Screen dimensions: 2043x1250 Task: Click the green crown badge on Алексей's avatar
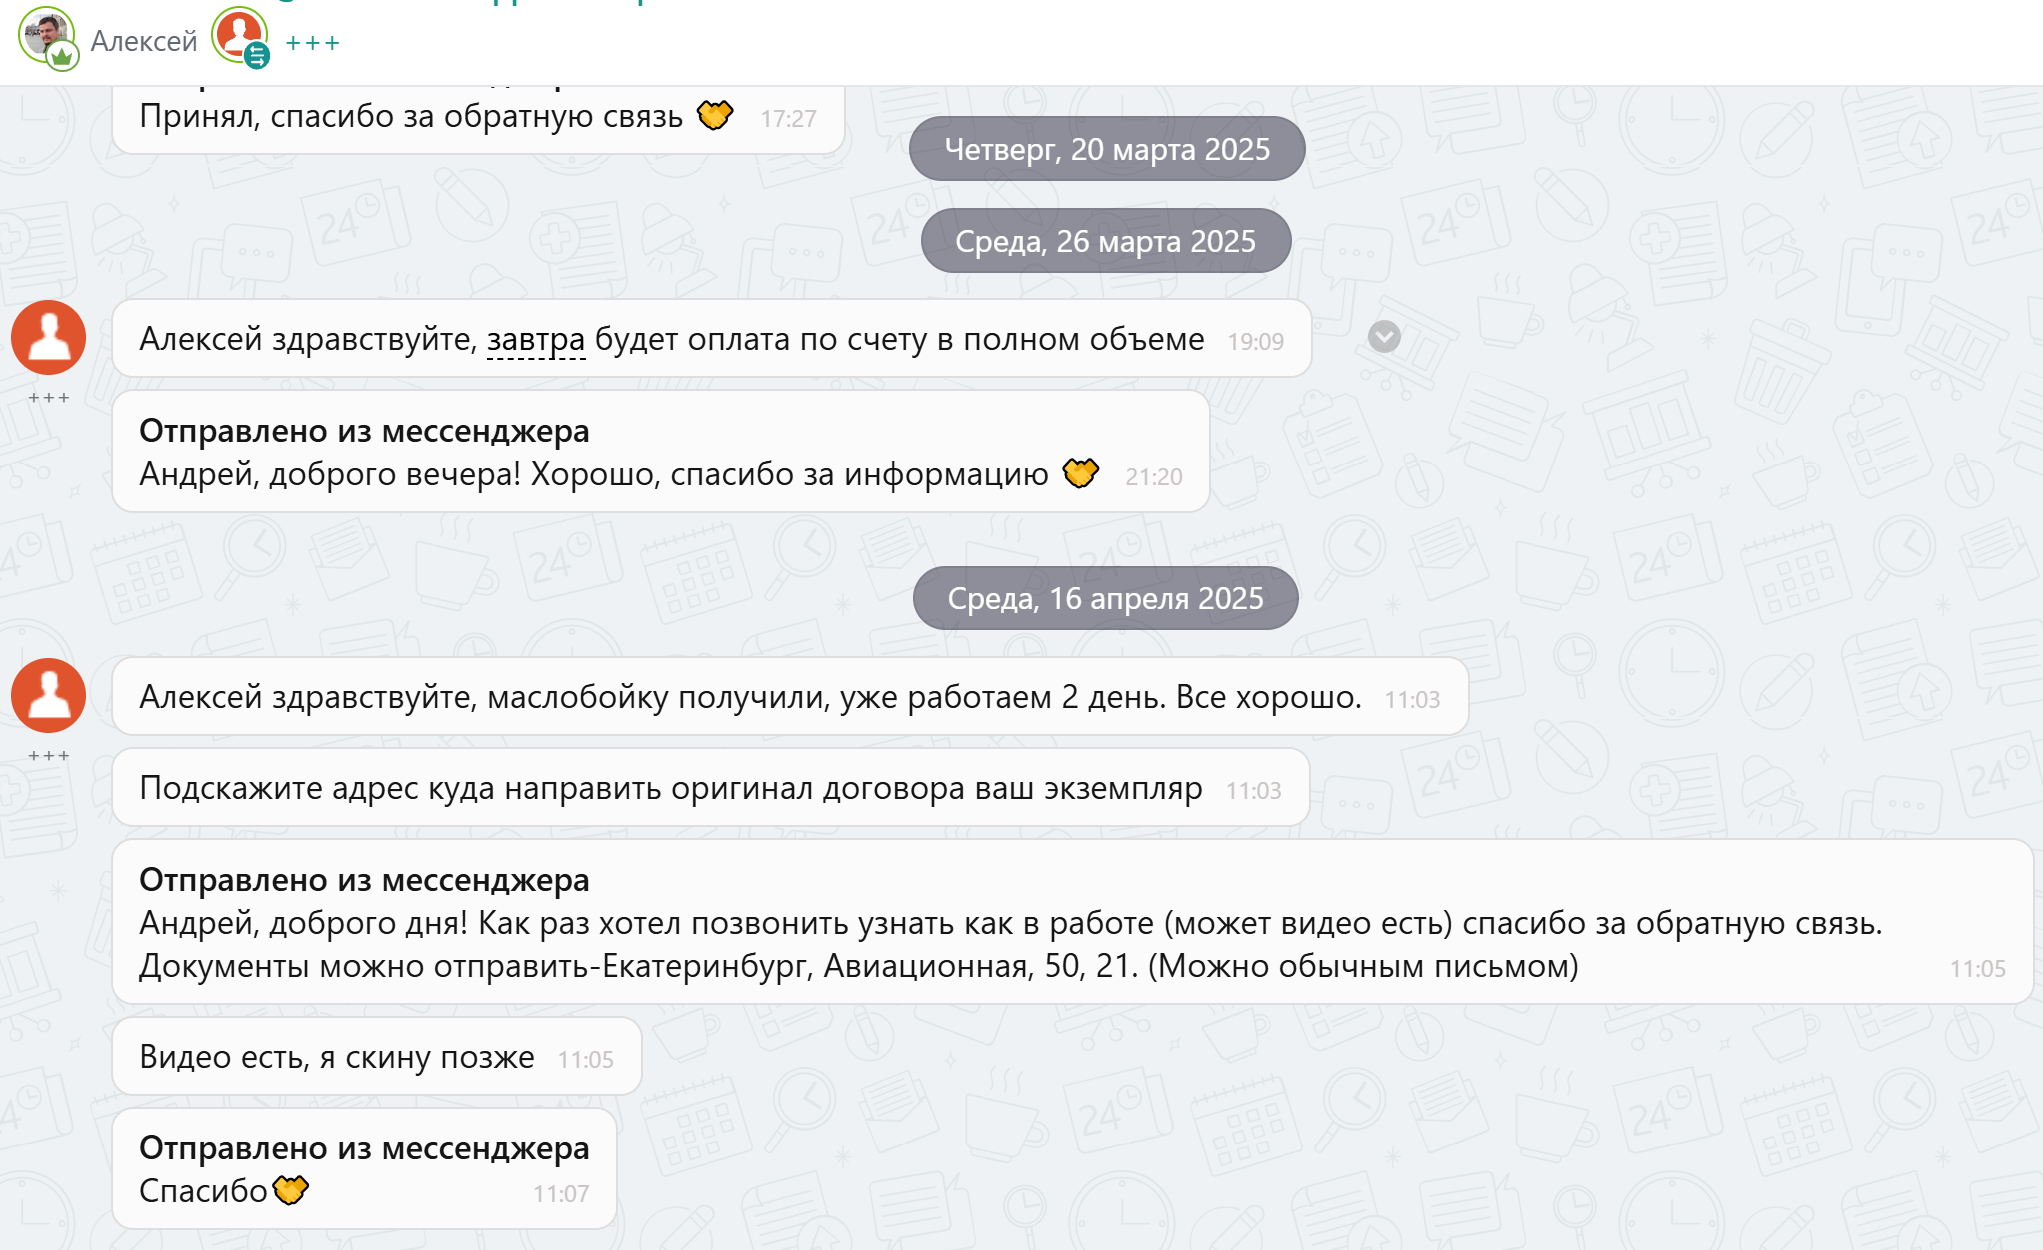(x=63, y=57)
